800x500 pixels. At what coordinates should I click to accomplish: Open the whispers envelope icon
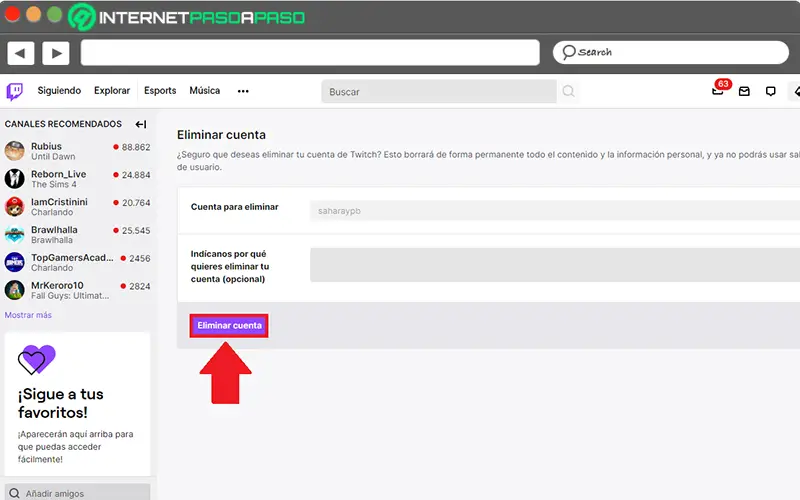coord(744,91)
